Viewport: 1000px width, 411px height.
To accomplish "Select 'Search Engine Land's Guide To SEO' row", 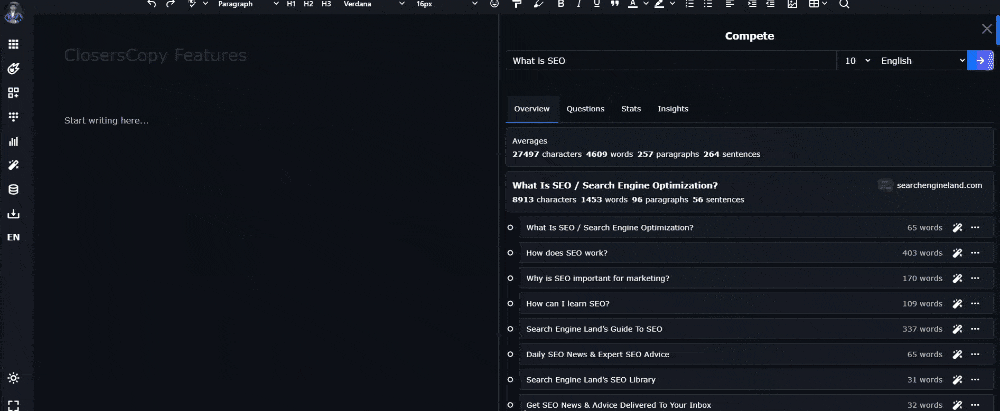I will click(x=756, y=329).
